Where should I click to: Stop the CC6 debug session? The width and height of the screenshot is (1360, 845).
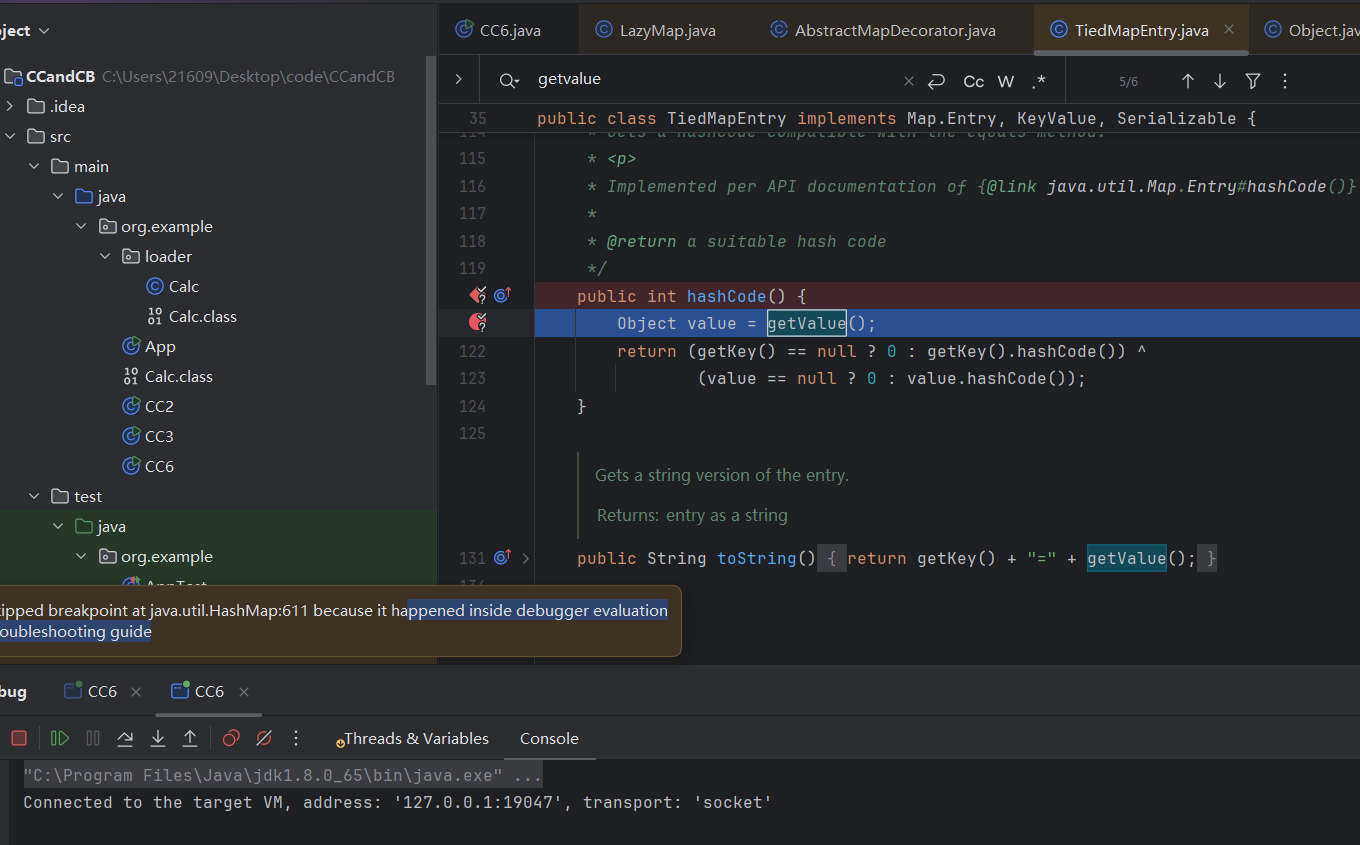(19, 738)
